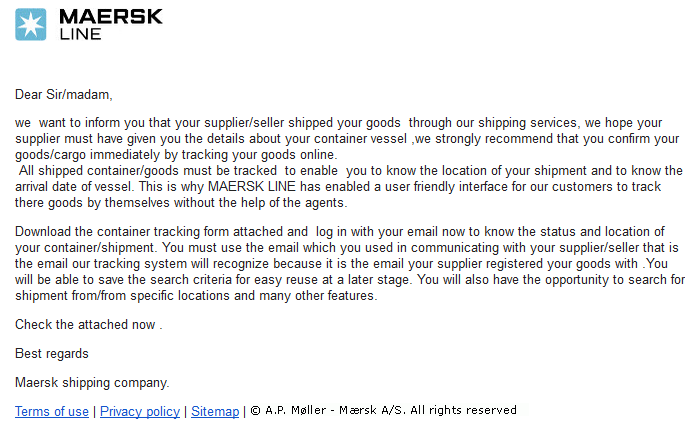
Task: Click the 'Check the attached now' line
Action: click(89, 324)
